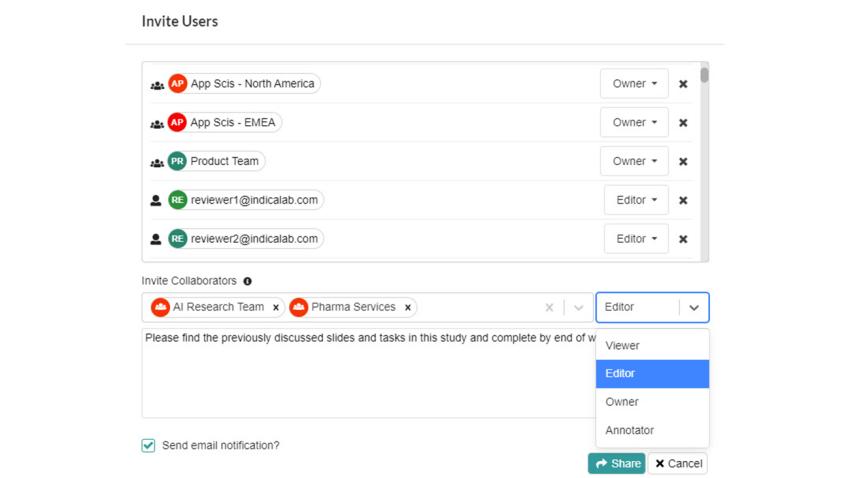The image size is (850, 478).
Task: Clear all selected collaborators
Action: tap(549, 308)
